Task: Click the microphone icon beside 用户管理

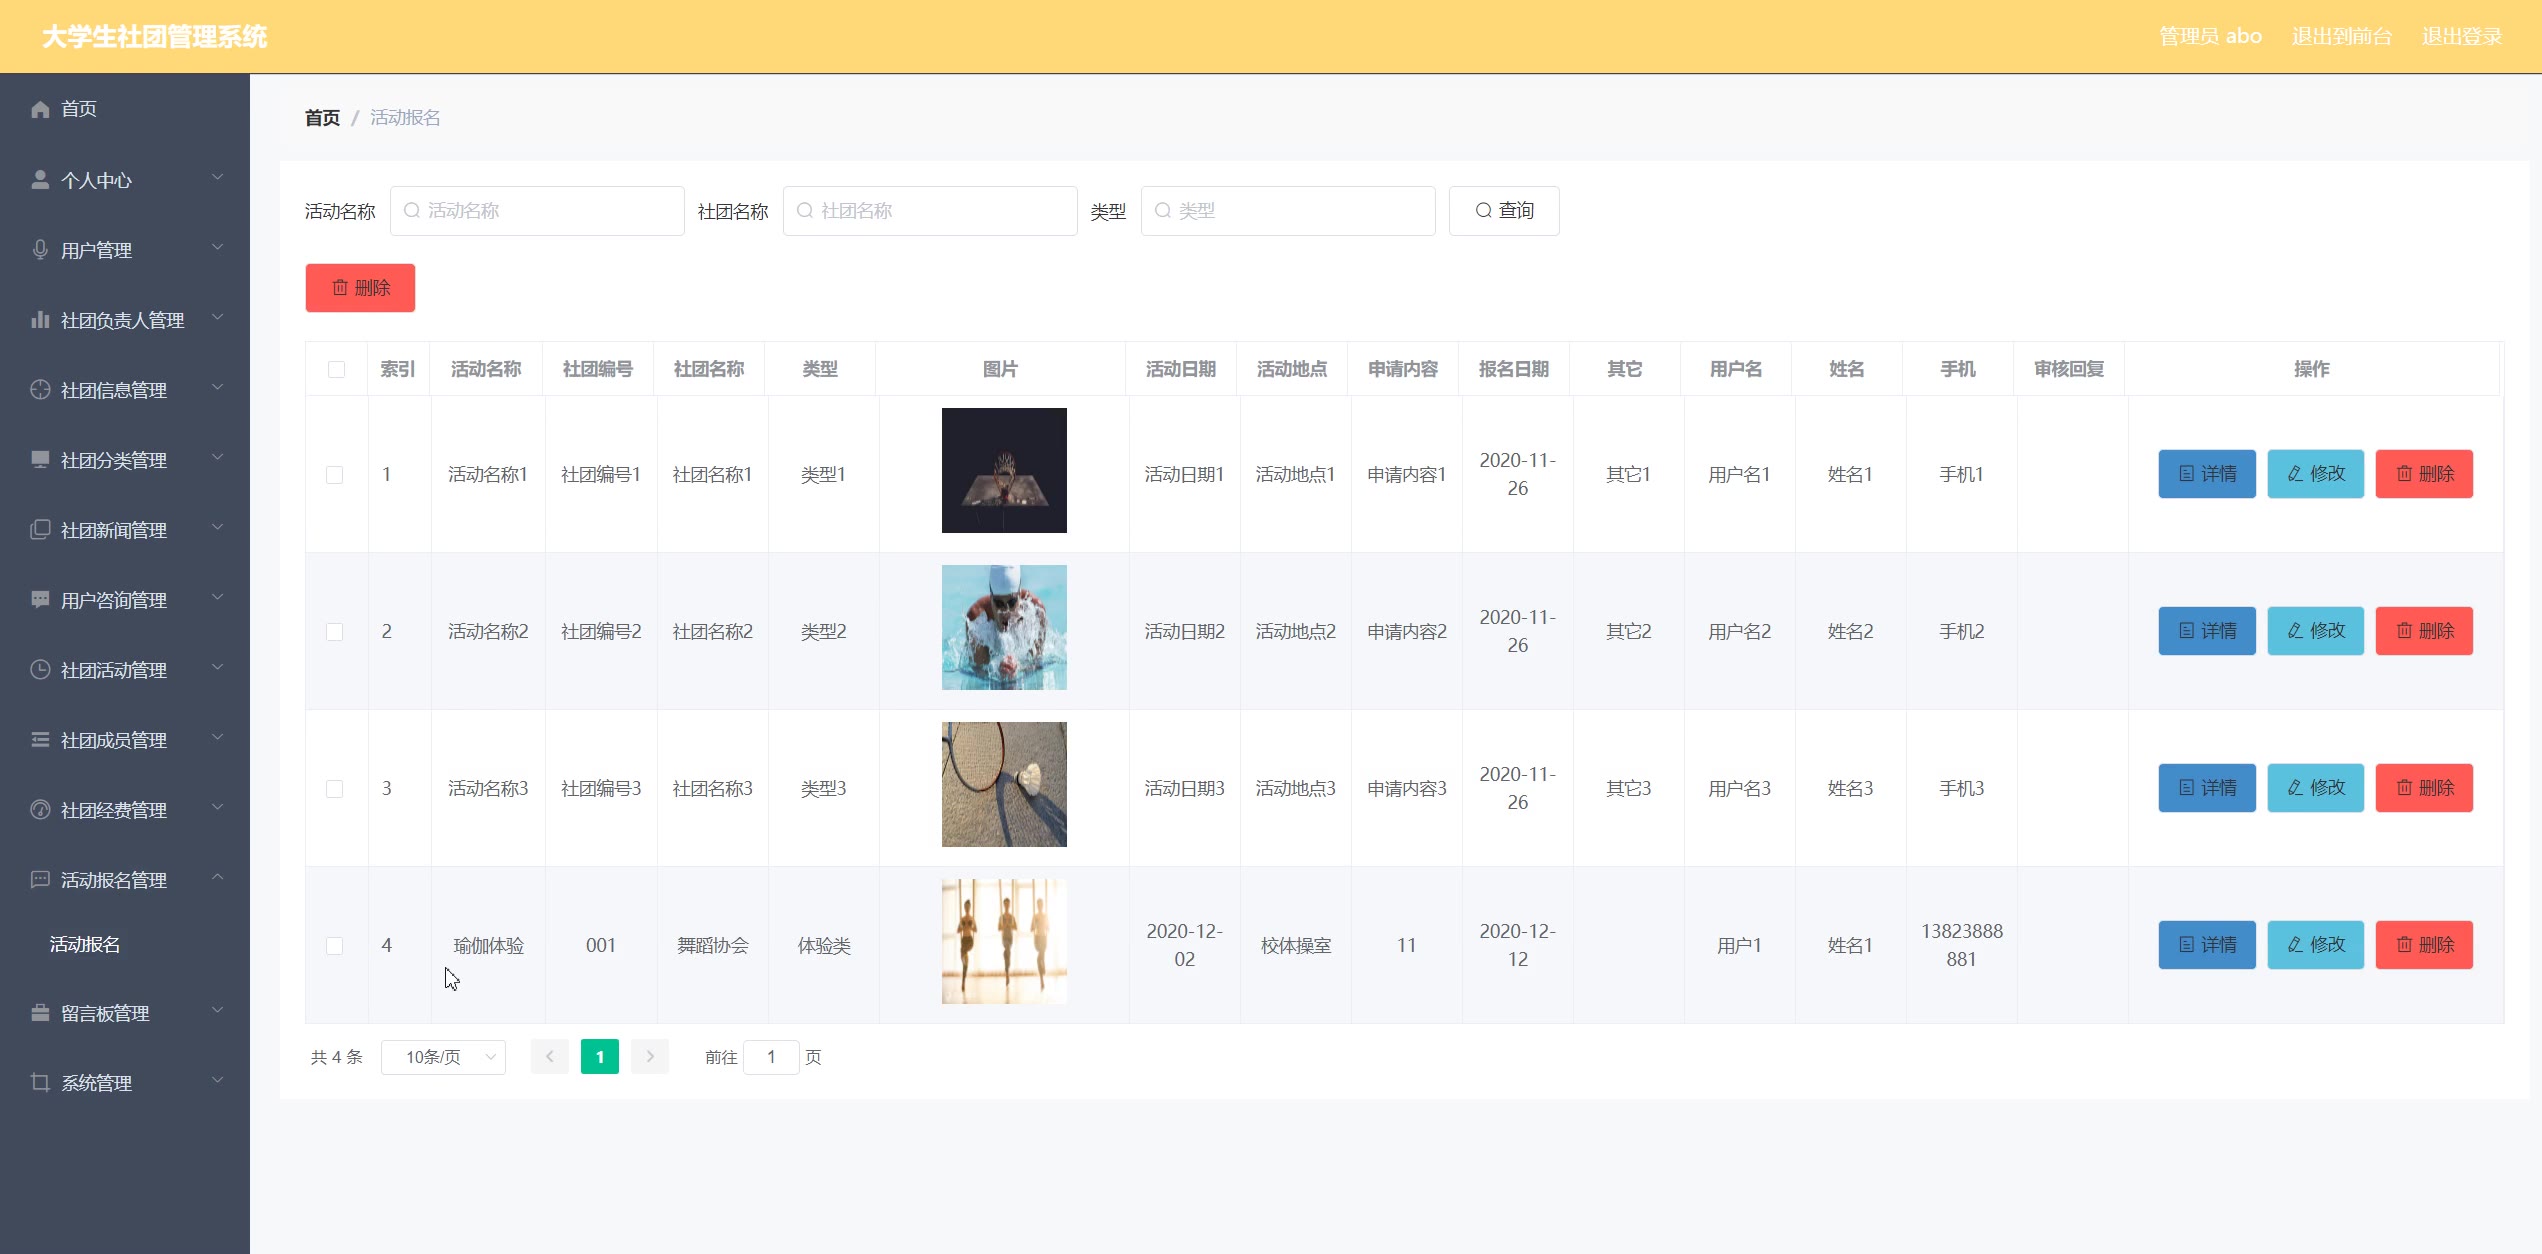Action: point(40,250)
